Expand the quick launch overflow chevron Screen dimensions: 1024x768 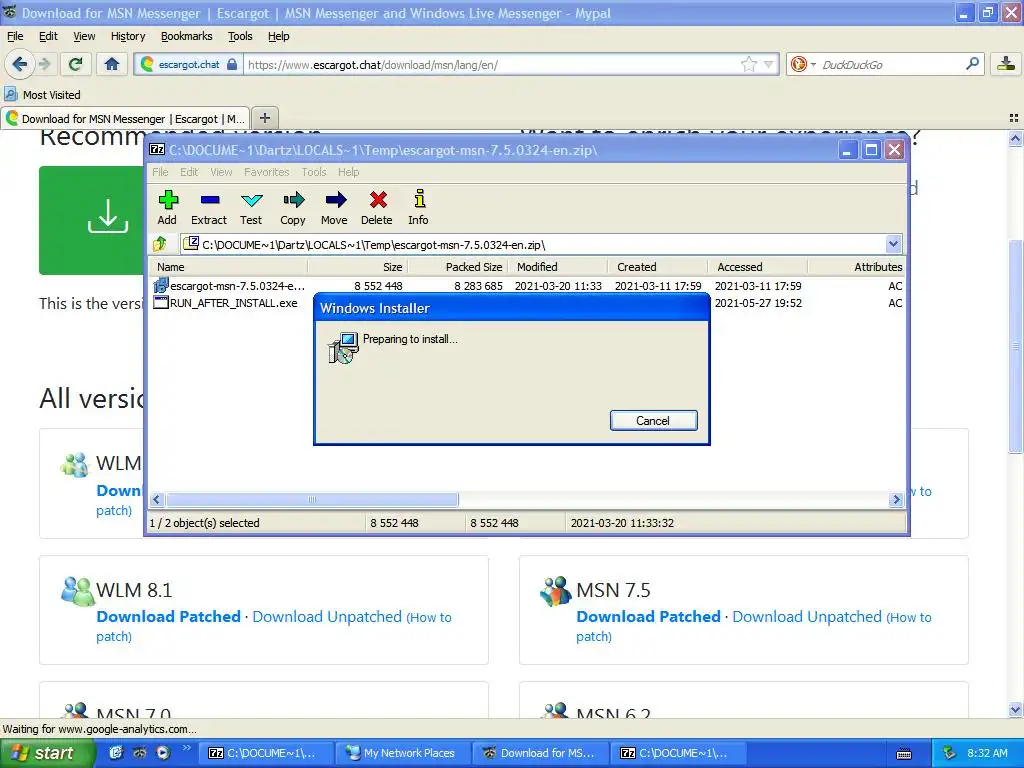click(186, 748)
